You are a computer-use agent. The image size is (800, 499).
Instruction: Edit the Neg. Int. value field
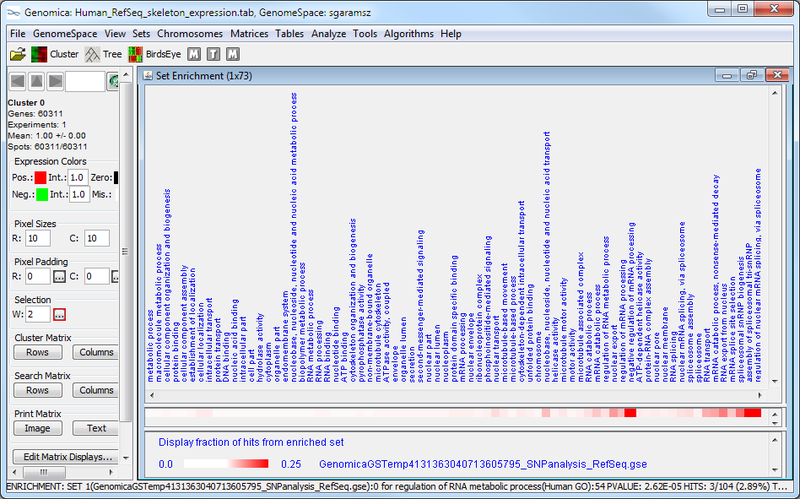pos(79,194)
